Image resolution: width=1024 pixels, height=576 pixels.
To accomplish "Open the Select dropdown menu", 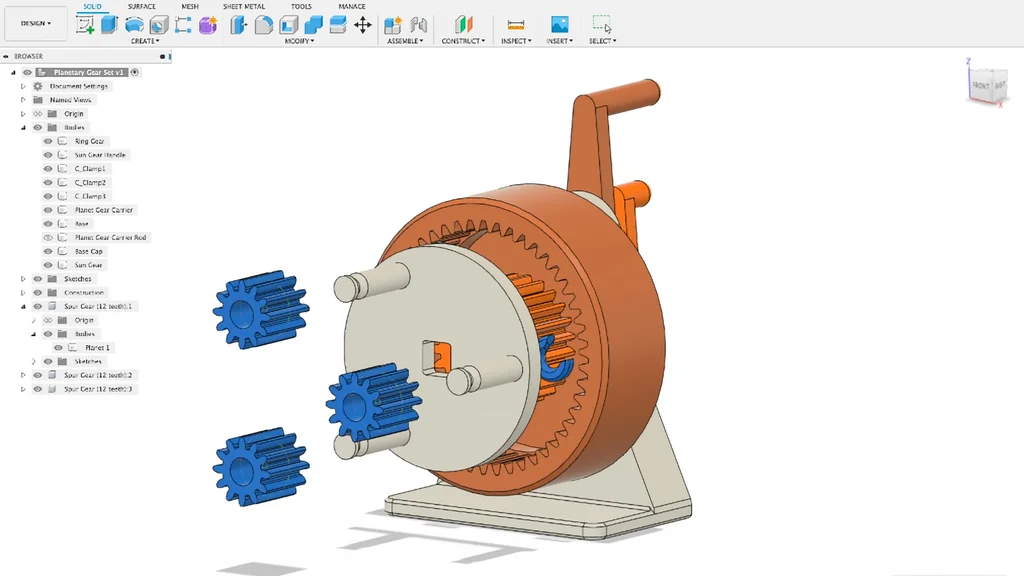I will (602, 41).
